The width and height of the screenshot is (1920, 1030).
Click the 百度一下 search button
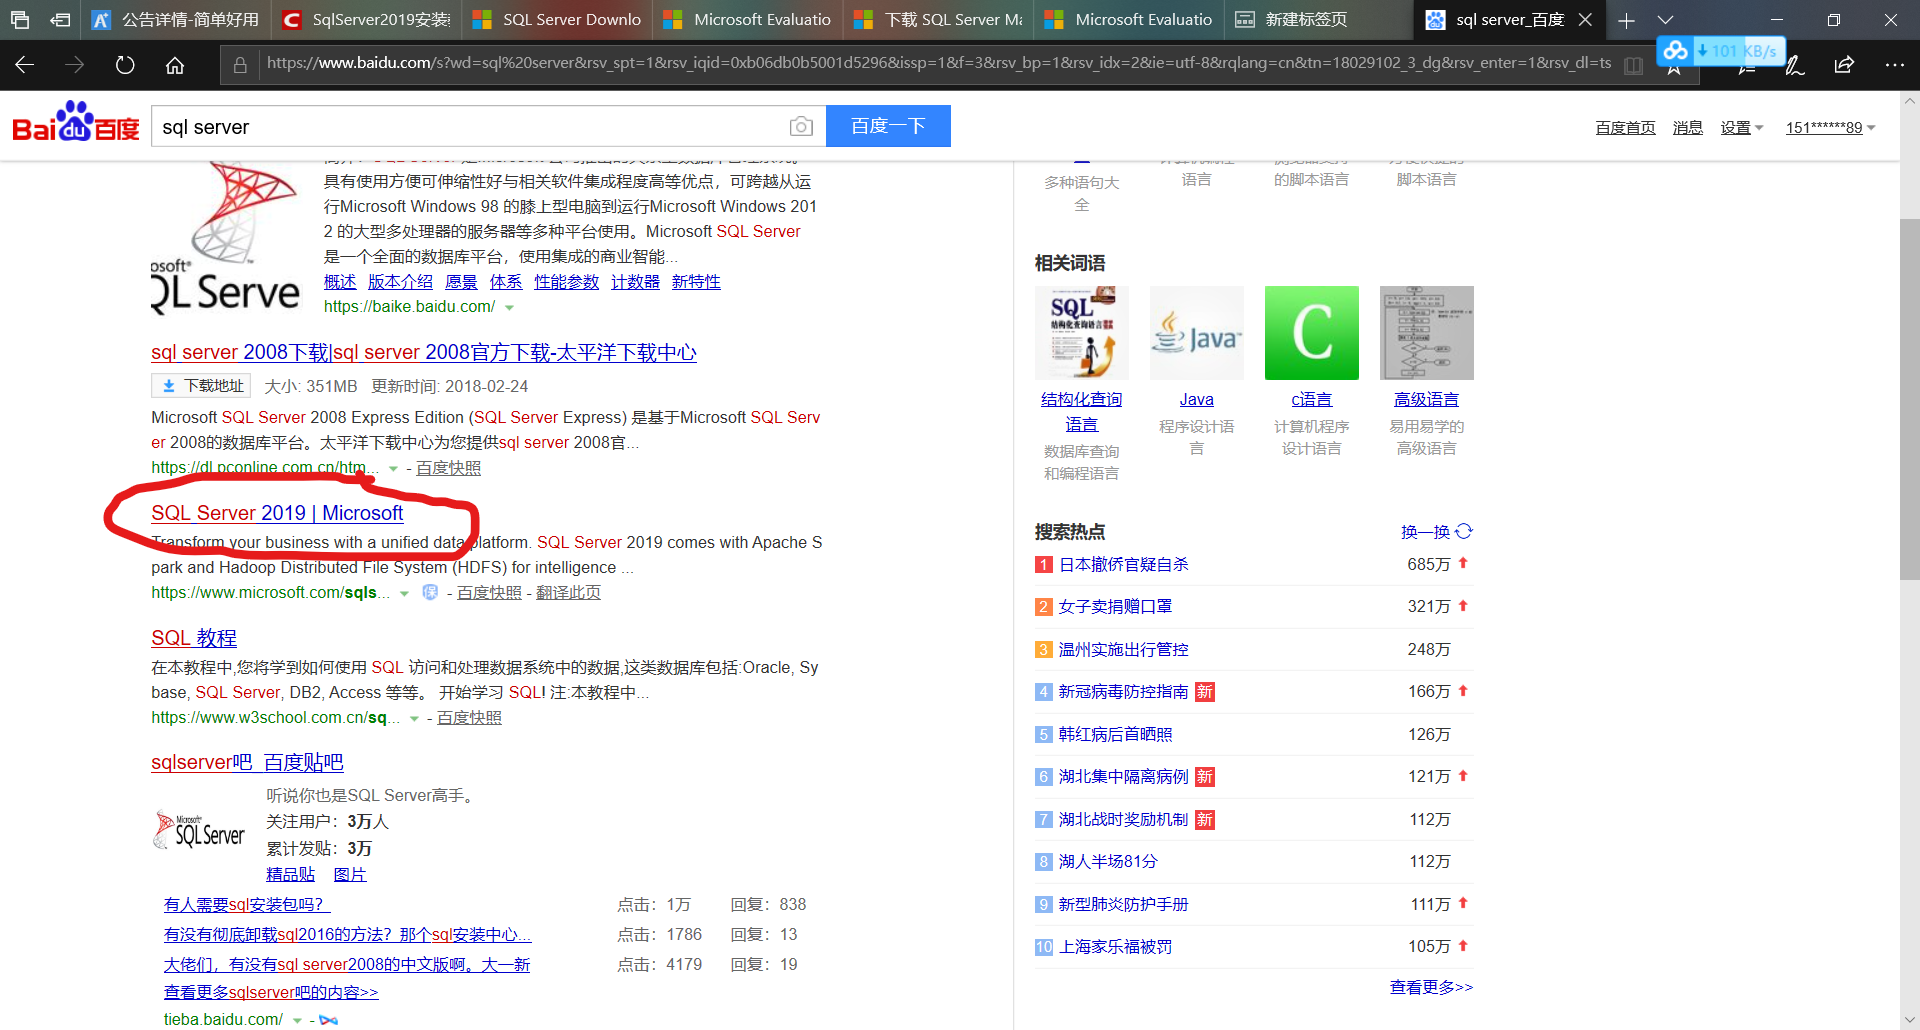coord(888,126)
